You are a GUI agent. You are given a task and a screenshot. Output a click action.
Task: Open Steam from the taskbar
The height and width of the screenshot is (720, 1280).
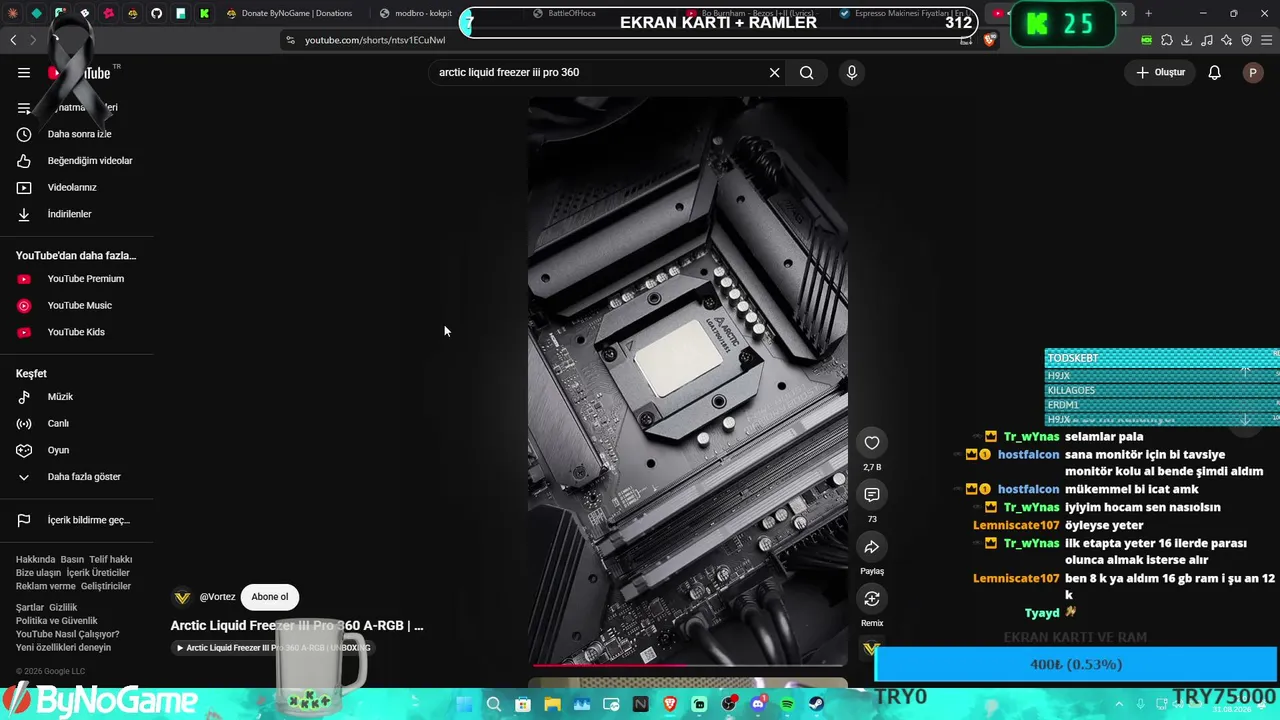(x=816, y=704)
